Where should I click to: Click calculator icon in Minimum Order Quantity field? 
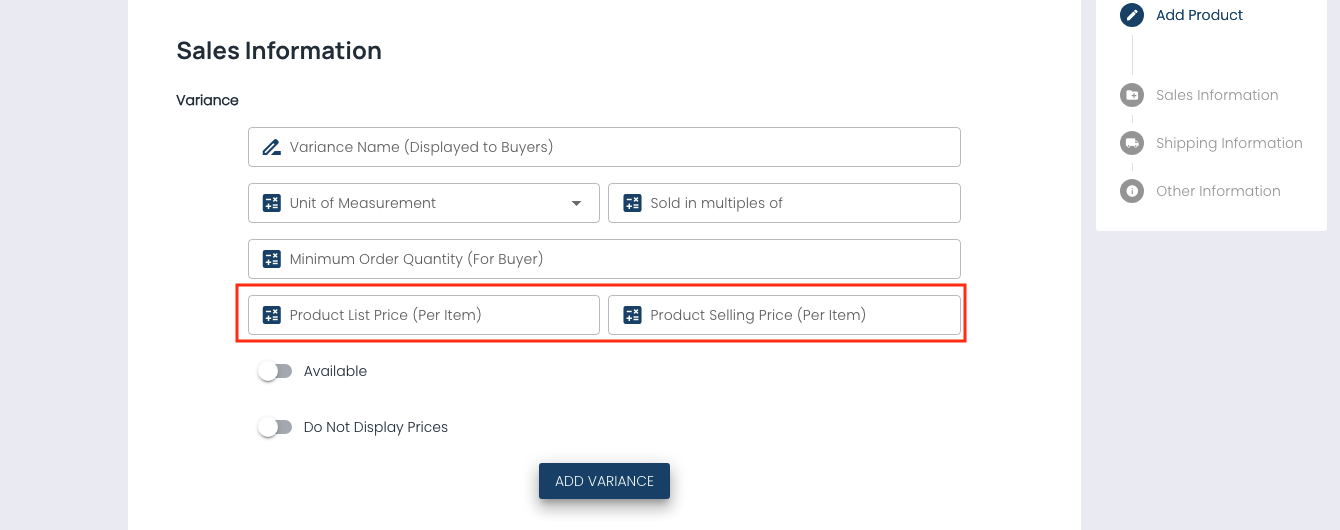271,259
